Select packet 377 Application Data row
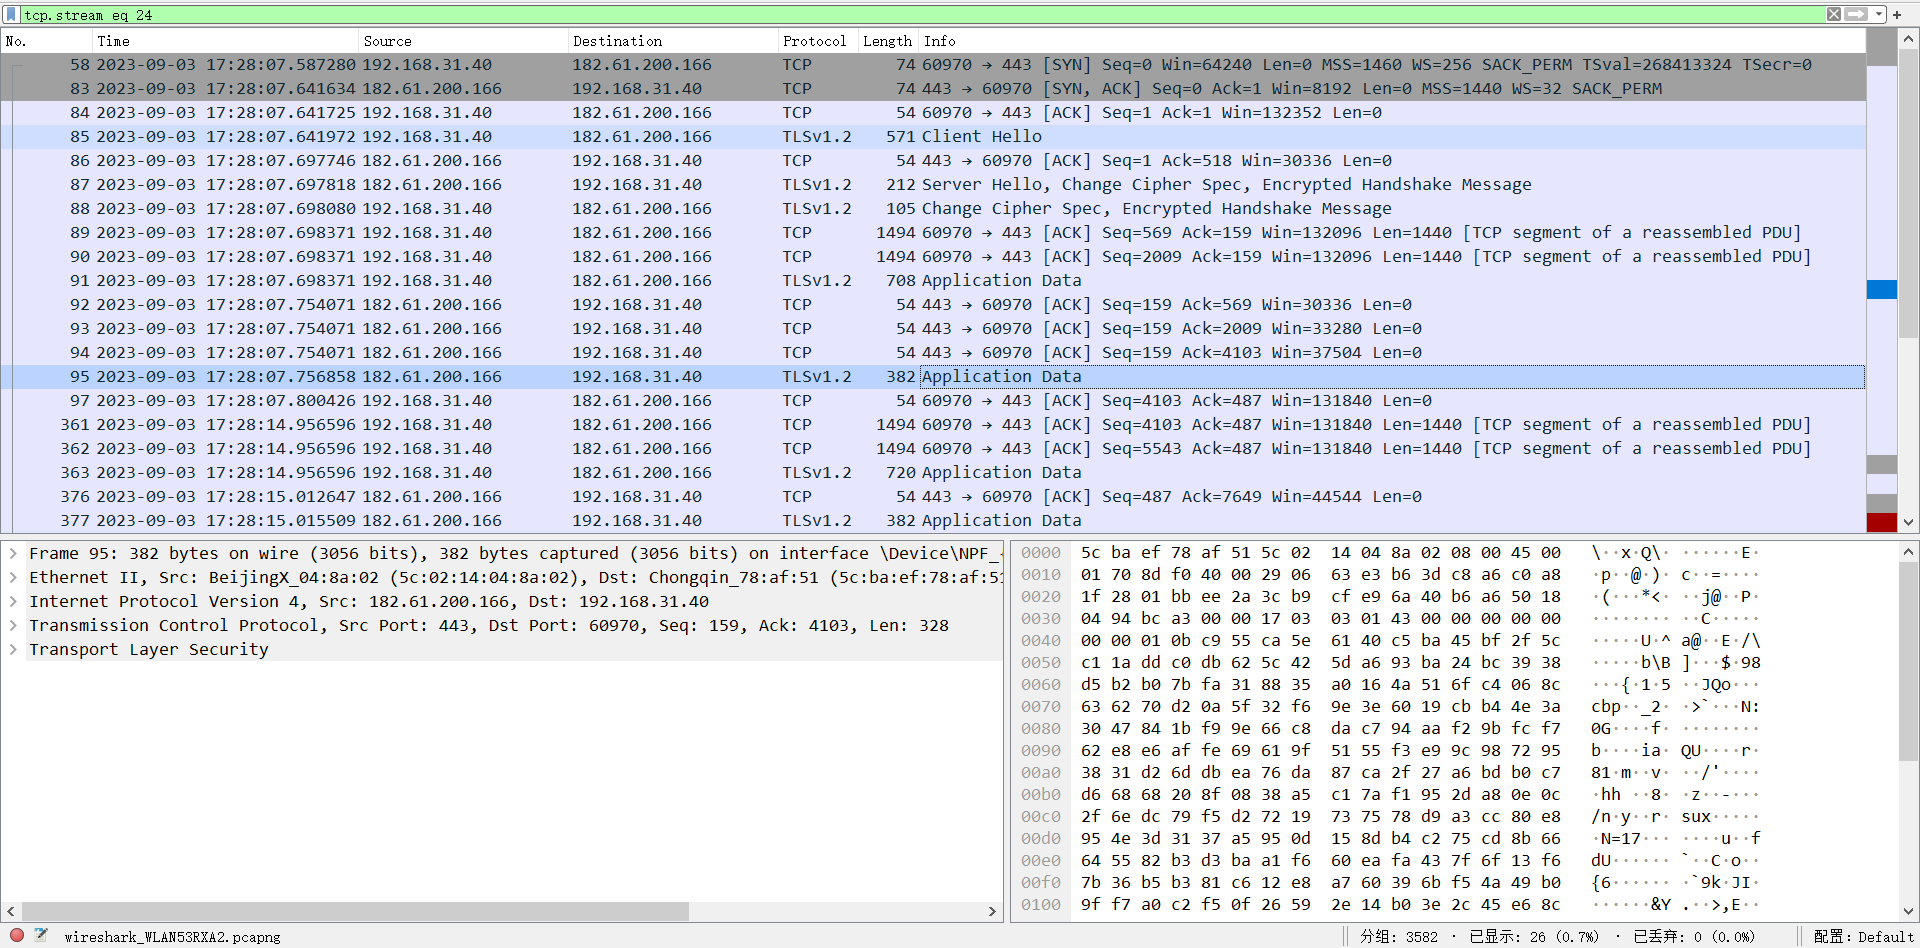Image resolution: width=1920 pixels, height=948 pixels. coord(933,521)
